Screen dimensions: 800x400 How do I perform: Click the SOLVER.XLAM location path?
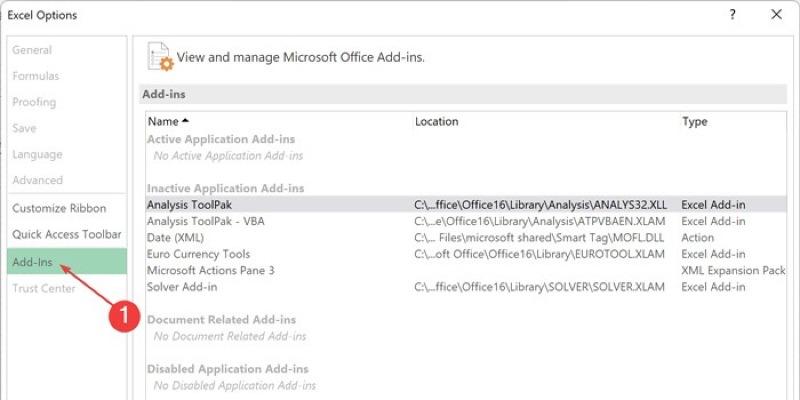click(539, 287)
